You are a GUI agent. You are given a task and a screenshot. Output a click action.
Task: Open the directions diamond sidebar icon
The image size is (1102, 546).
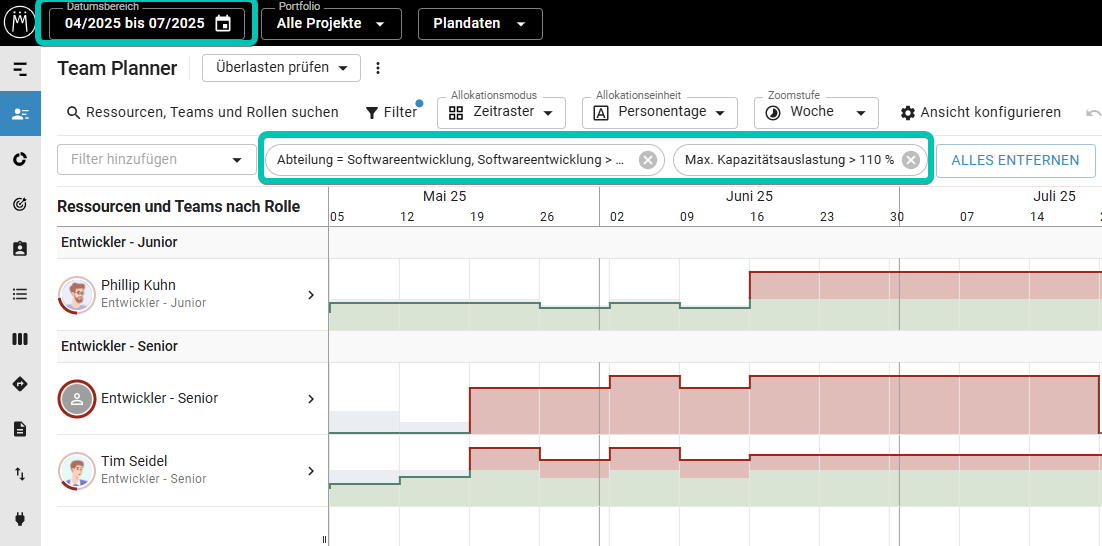point(20,384)
